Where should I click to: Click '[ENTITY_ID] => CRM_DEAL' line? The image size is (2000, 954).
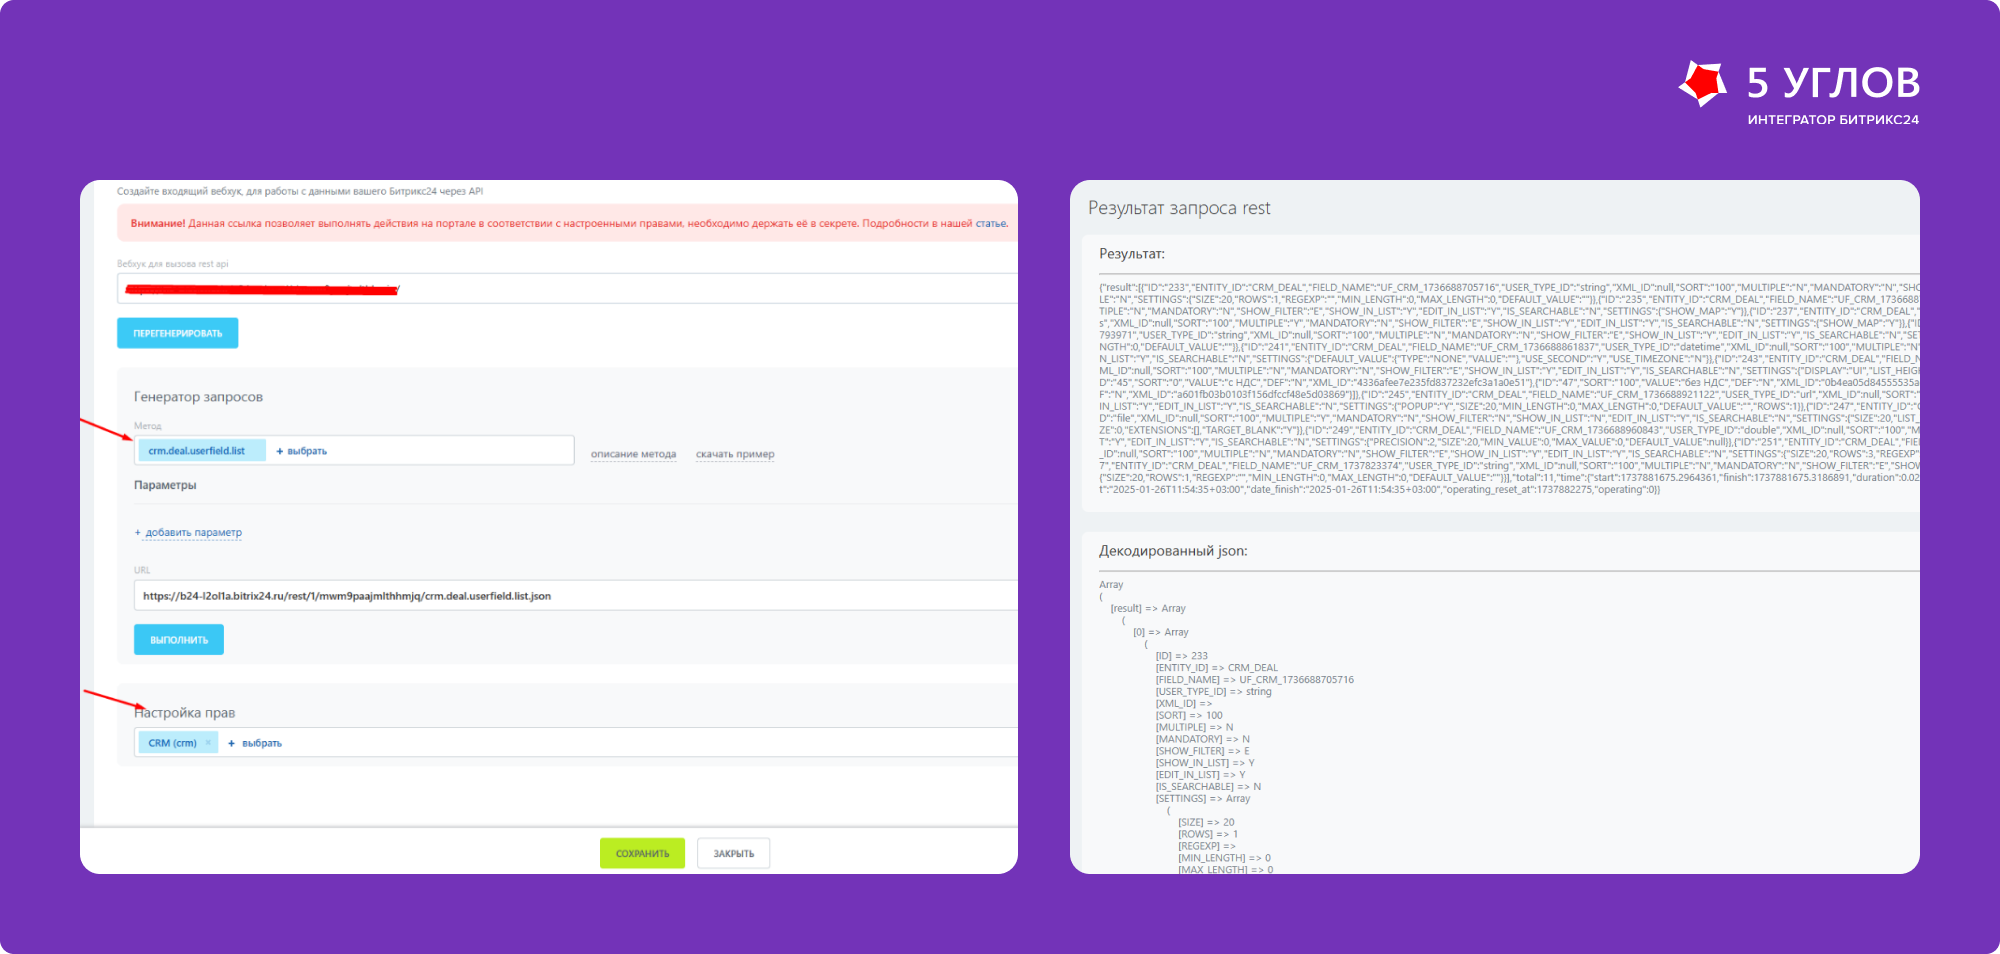click(x=1217, y=668)
